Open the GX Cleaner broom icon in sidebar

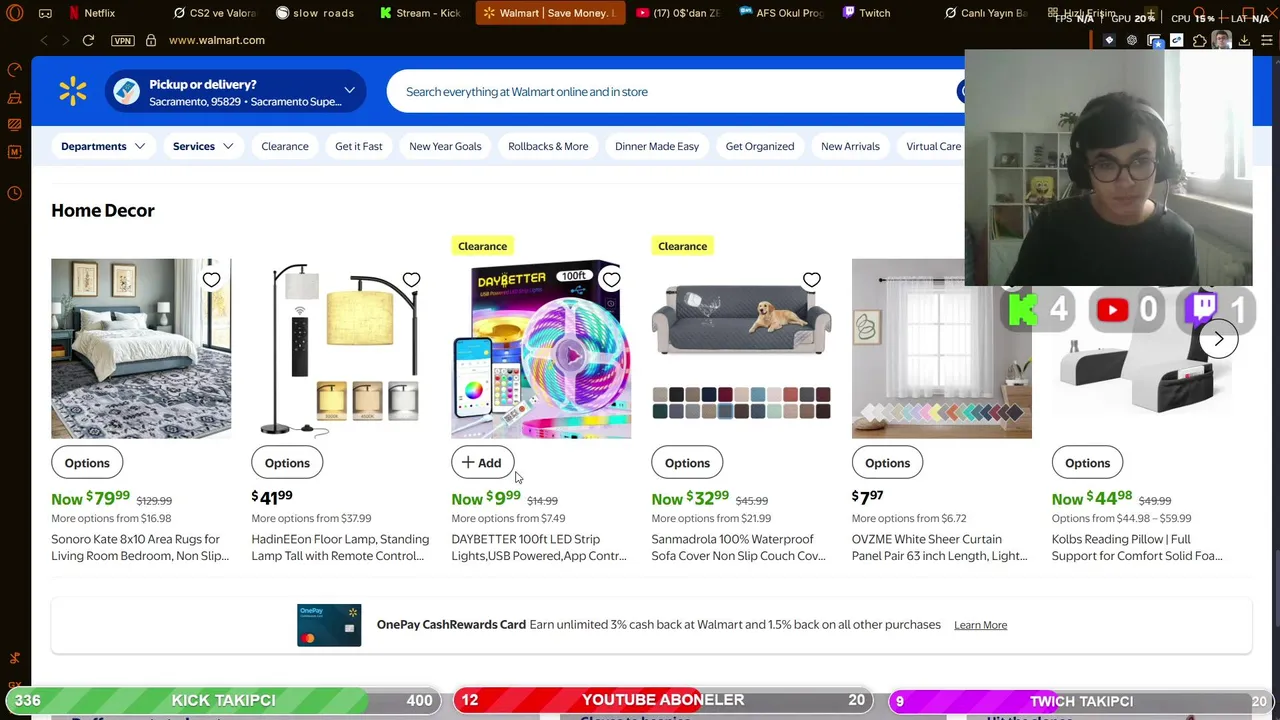(14, 97)
